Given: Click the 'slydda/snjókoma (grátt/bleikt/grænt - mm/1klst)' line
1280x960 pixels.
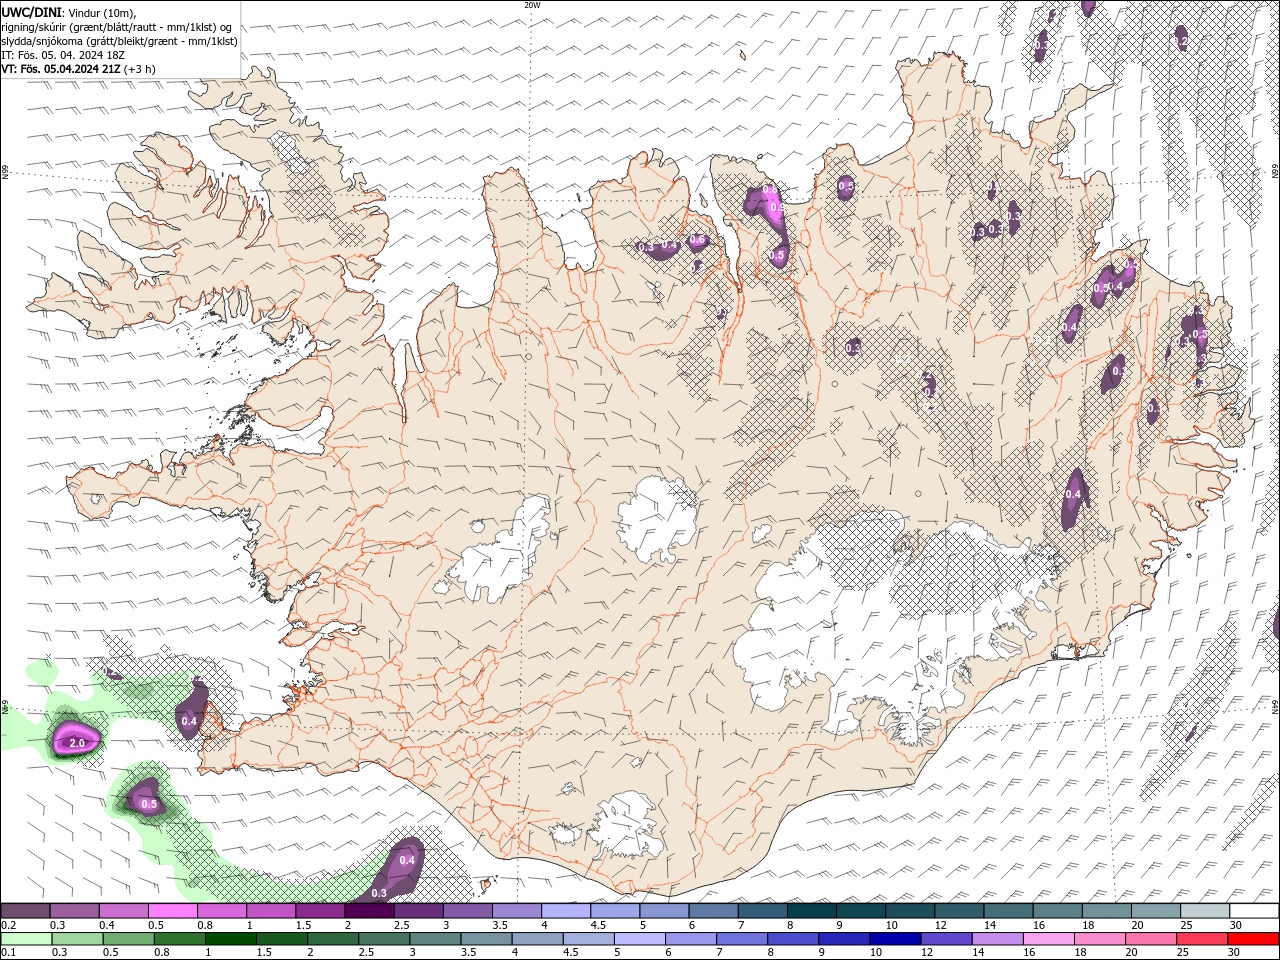Looking at the screenshot, I should click(119, 41).
